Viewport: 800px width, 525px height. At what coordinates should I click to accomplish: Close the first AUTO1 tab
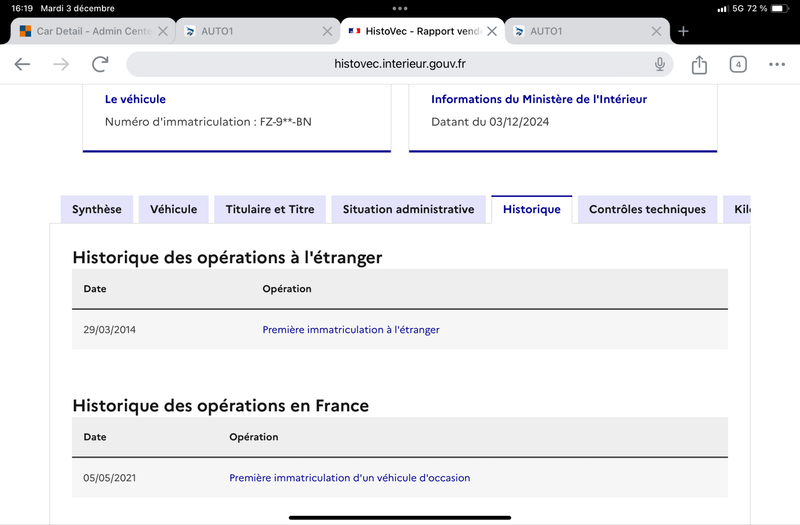pos(328,31)
